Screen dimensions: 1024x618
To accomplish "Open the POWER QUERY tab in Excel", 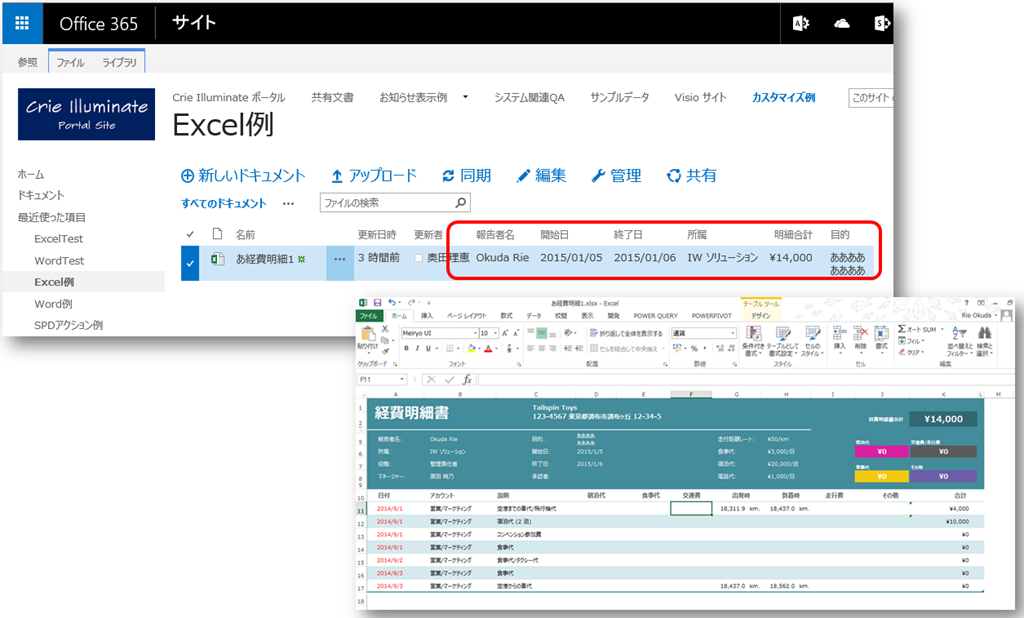I will coord(655,316).
